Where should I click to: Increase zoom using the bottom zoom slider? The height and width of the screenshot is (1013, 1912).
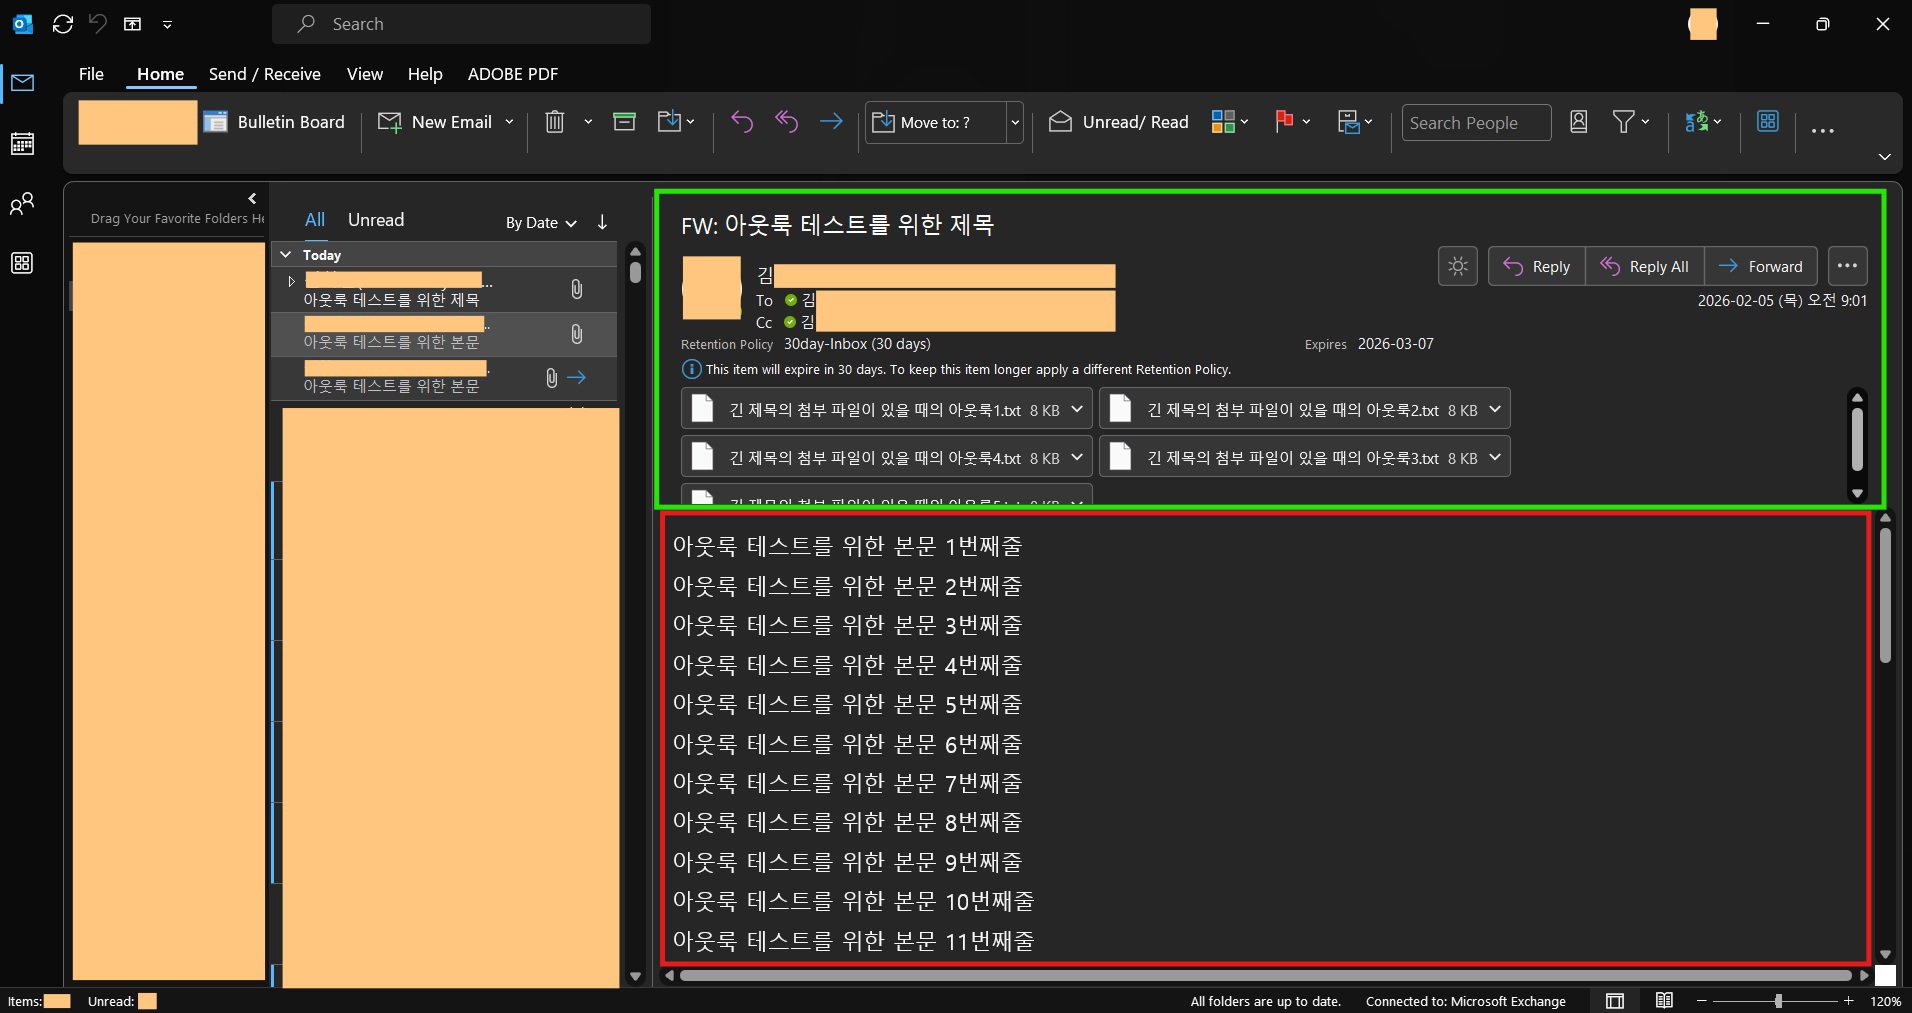pos(1849,1001)
